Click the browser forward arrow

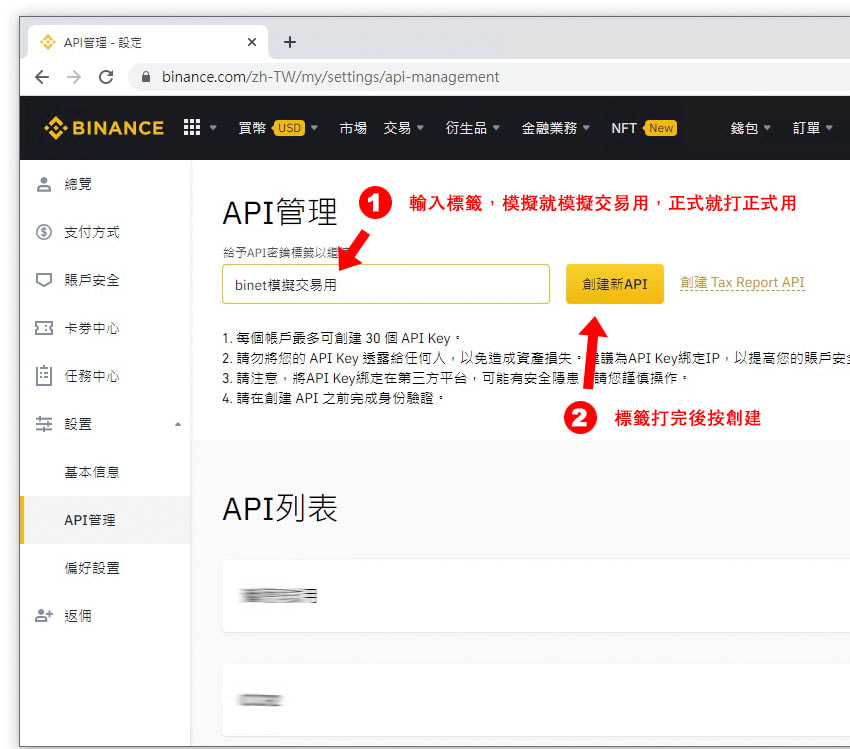tap(74, 77)
